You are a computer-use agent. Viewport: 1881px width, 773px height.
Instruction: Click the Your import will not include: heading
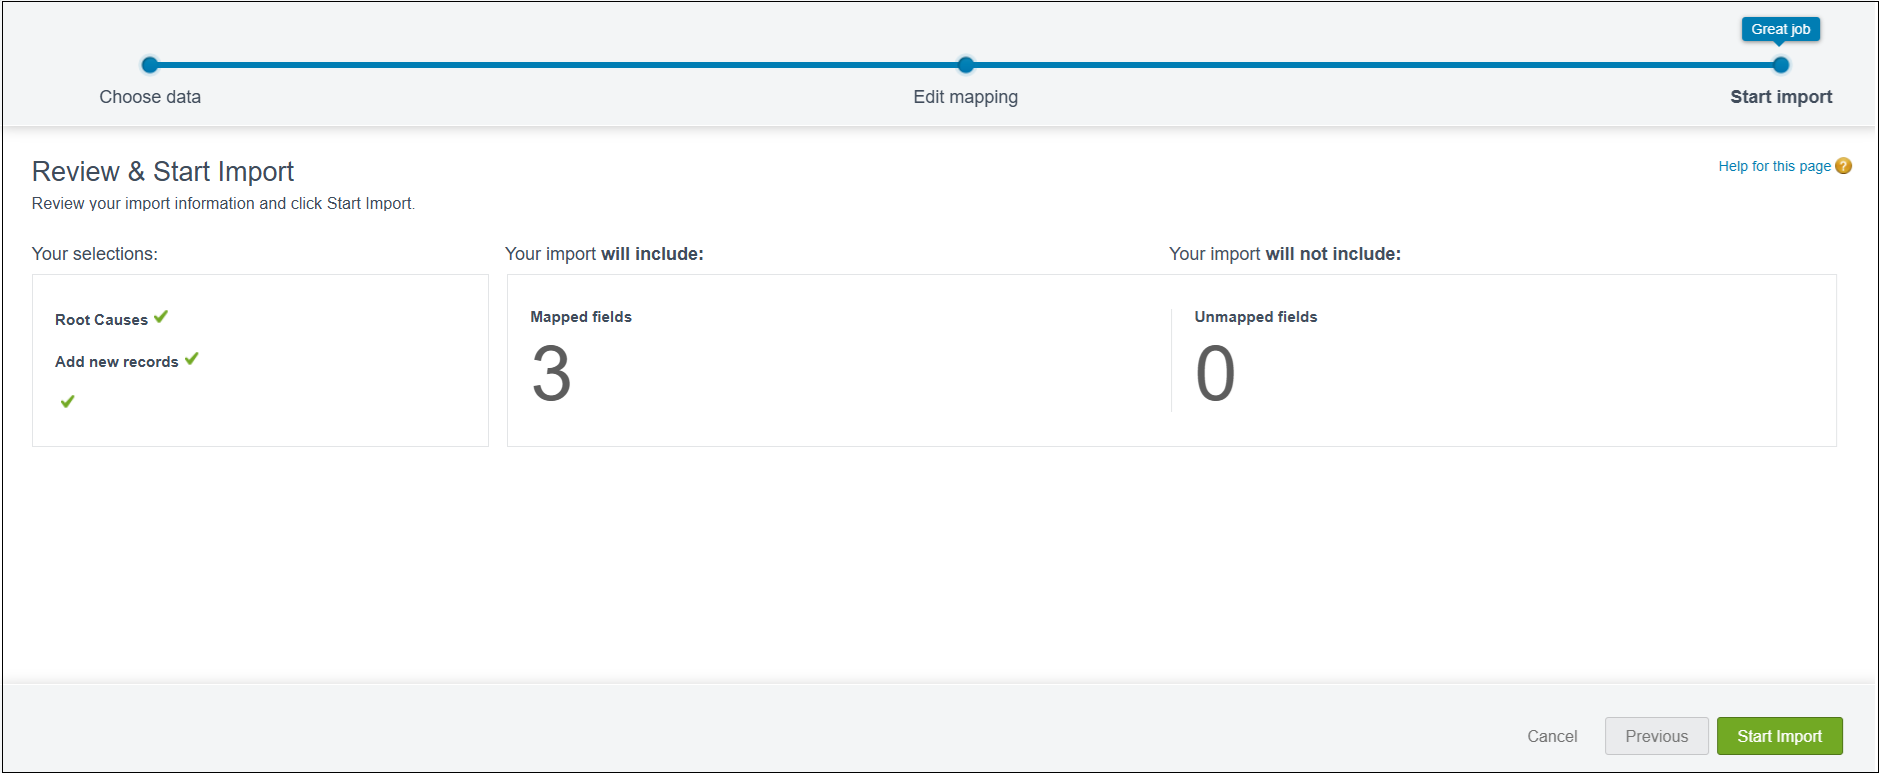[1285, 254]
